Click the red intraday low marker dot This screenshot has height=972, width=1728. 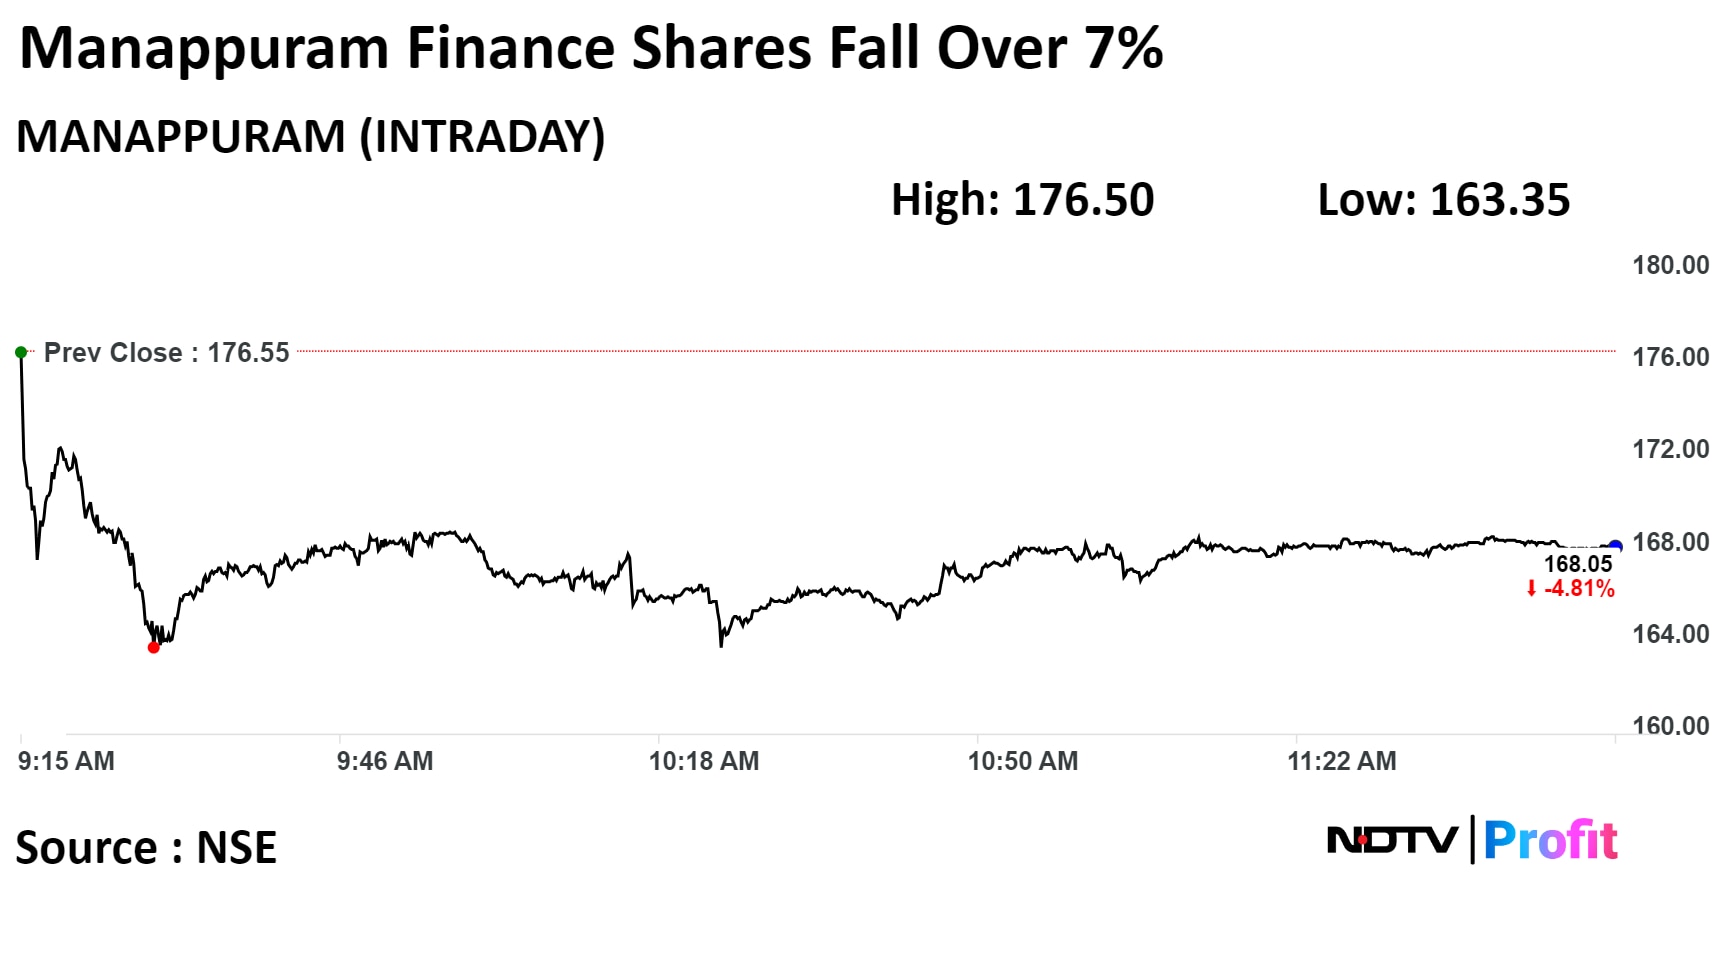153,648
